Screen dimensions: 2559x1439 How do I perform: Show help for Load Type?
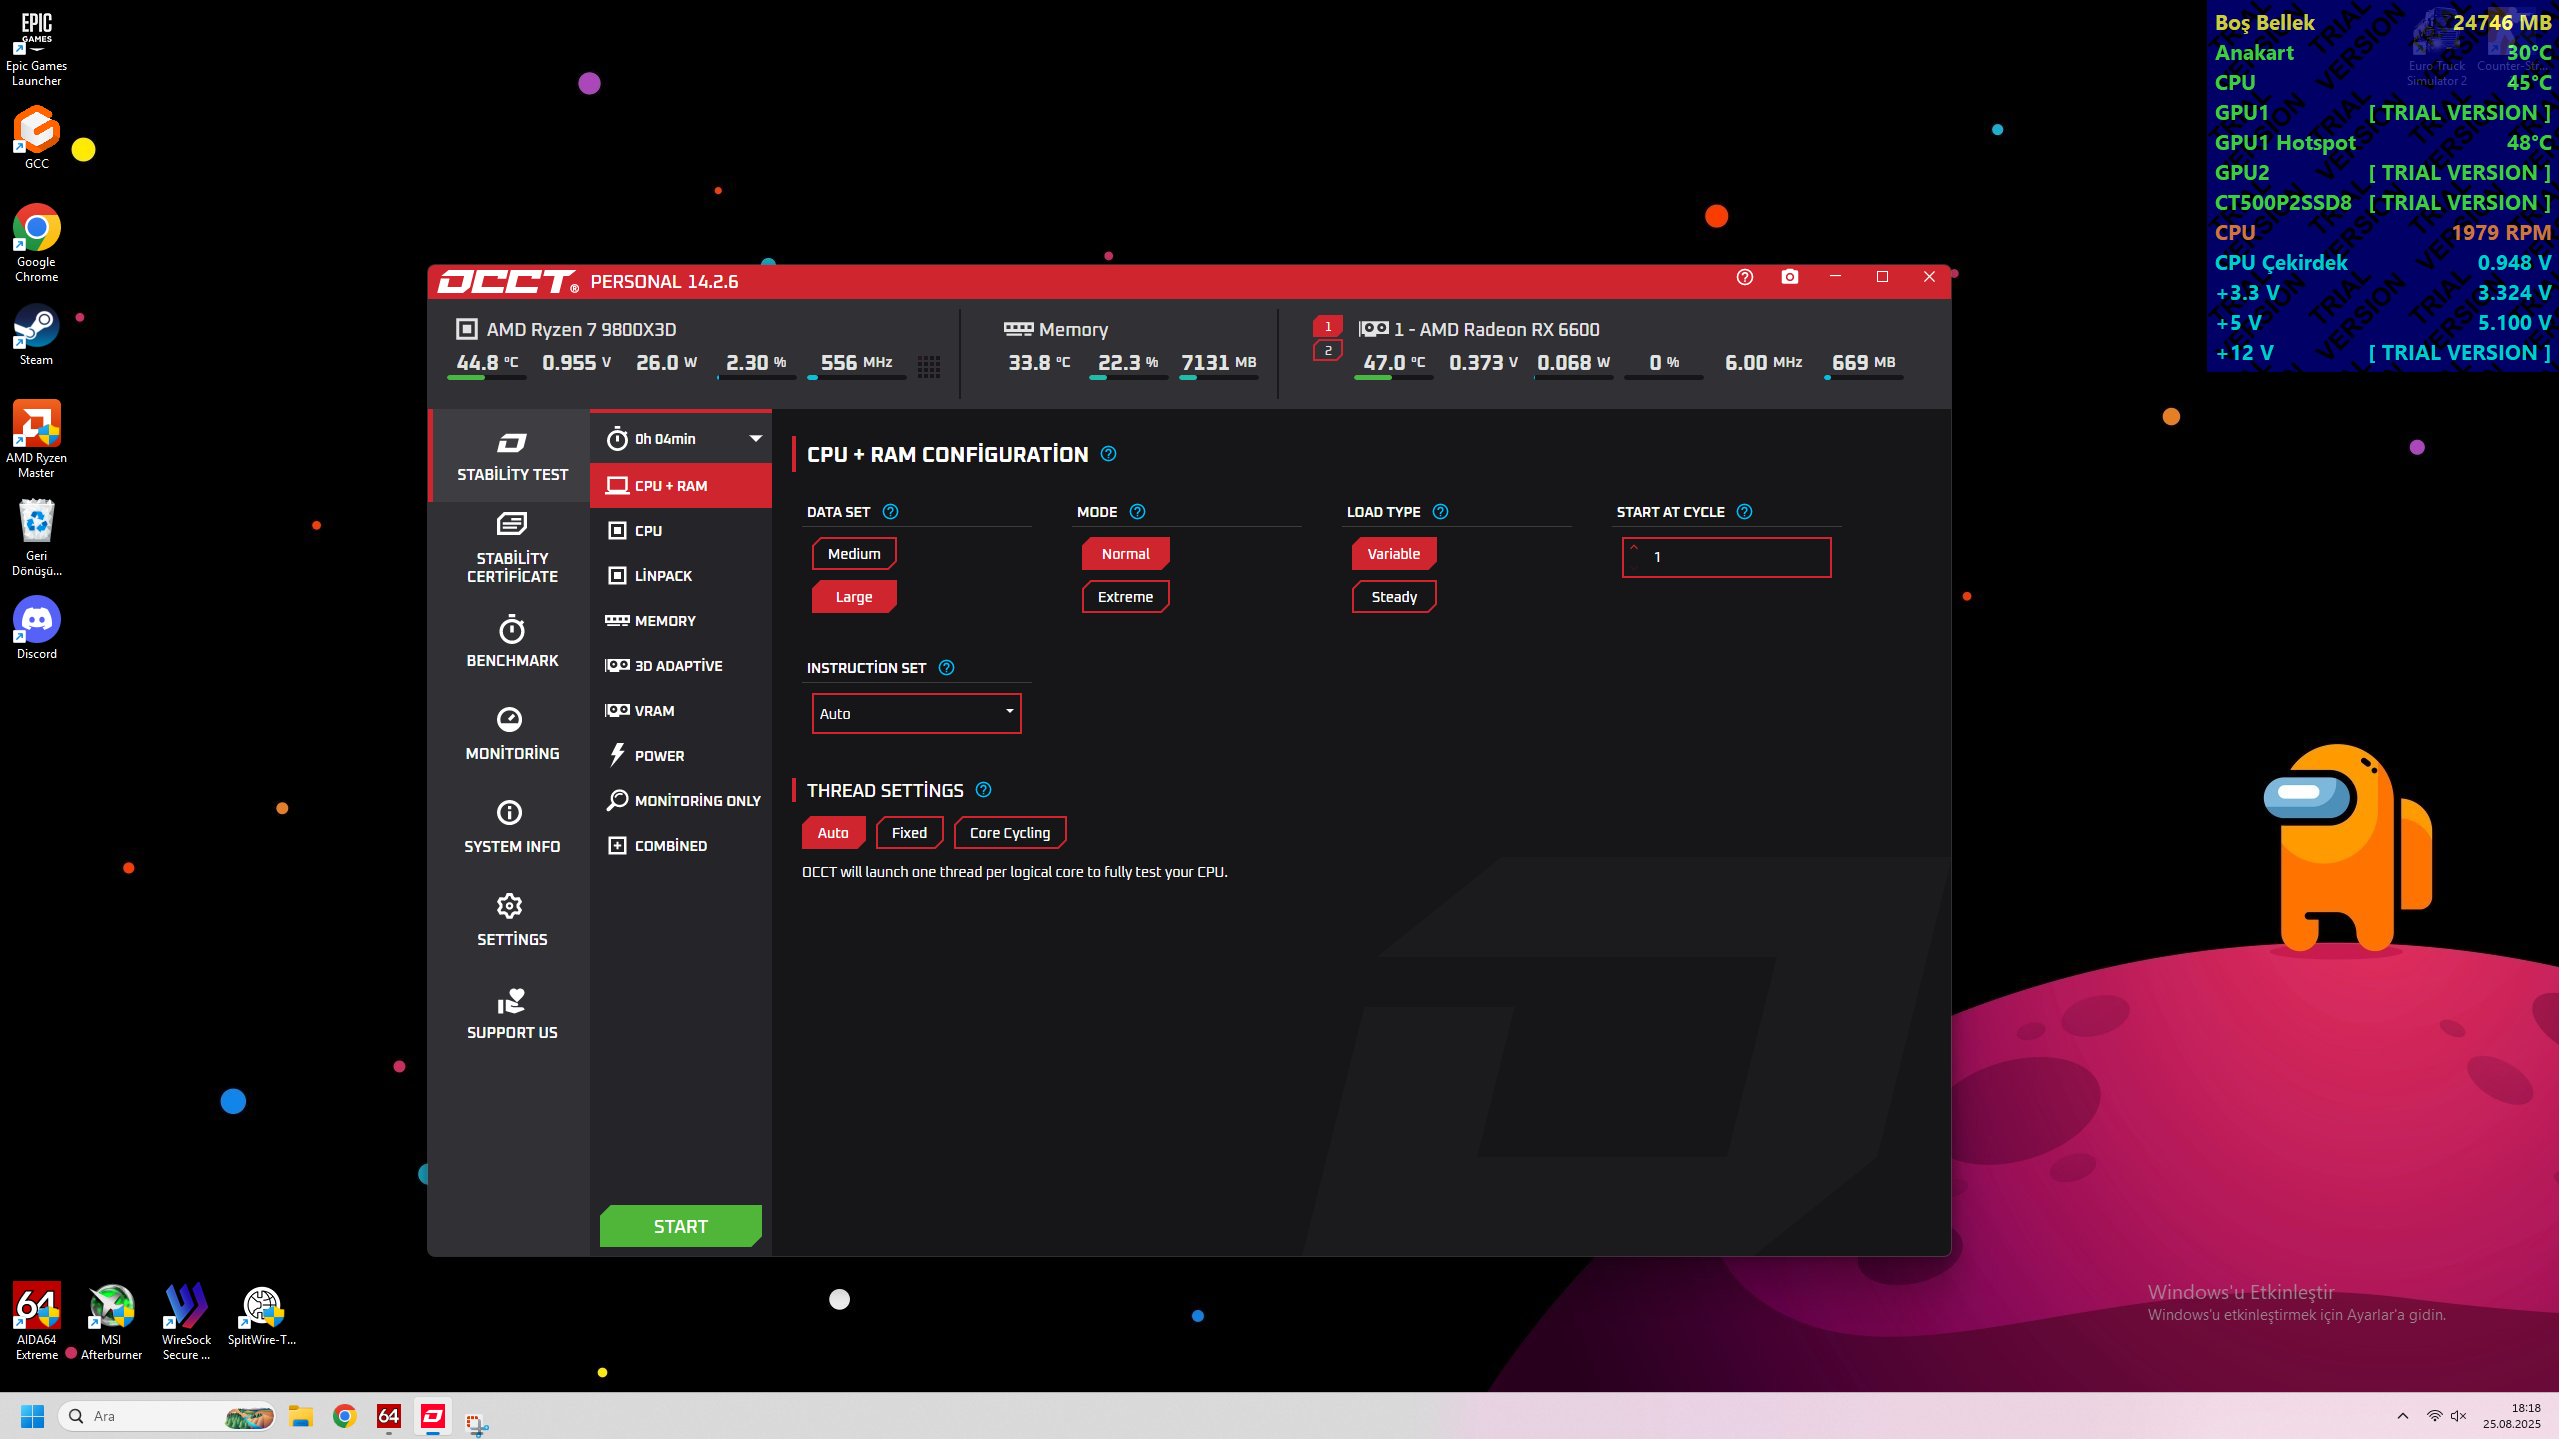(1440, 512)
